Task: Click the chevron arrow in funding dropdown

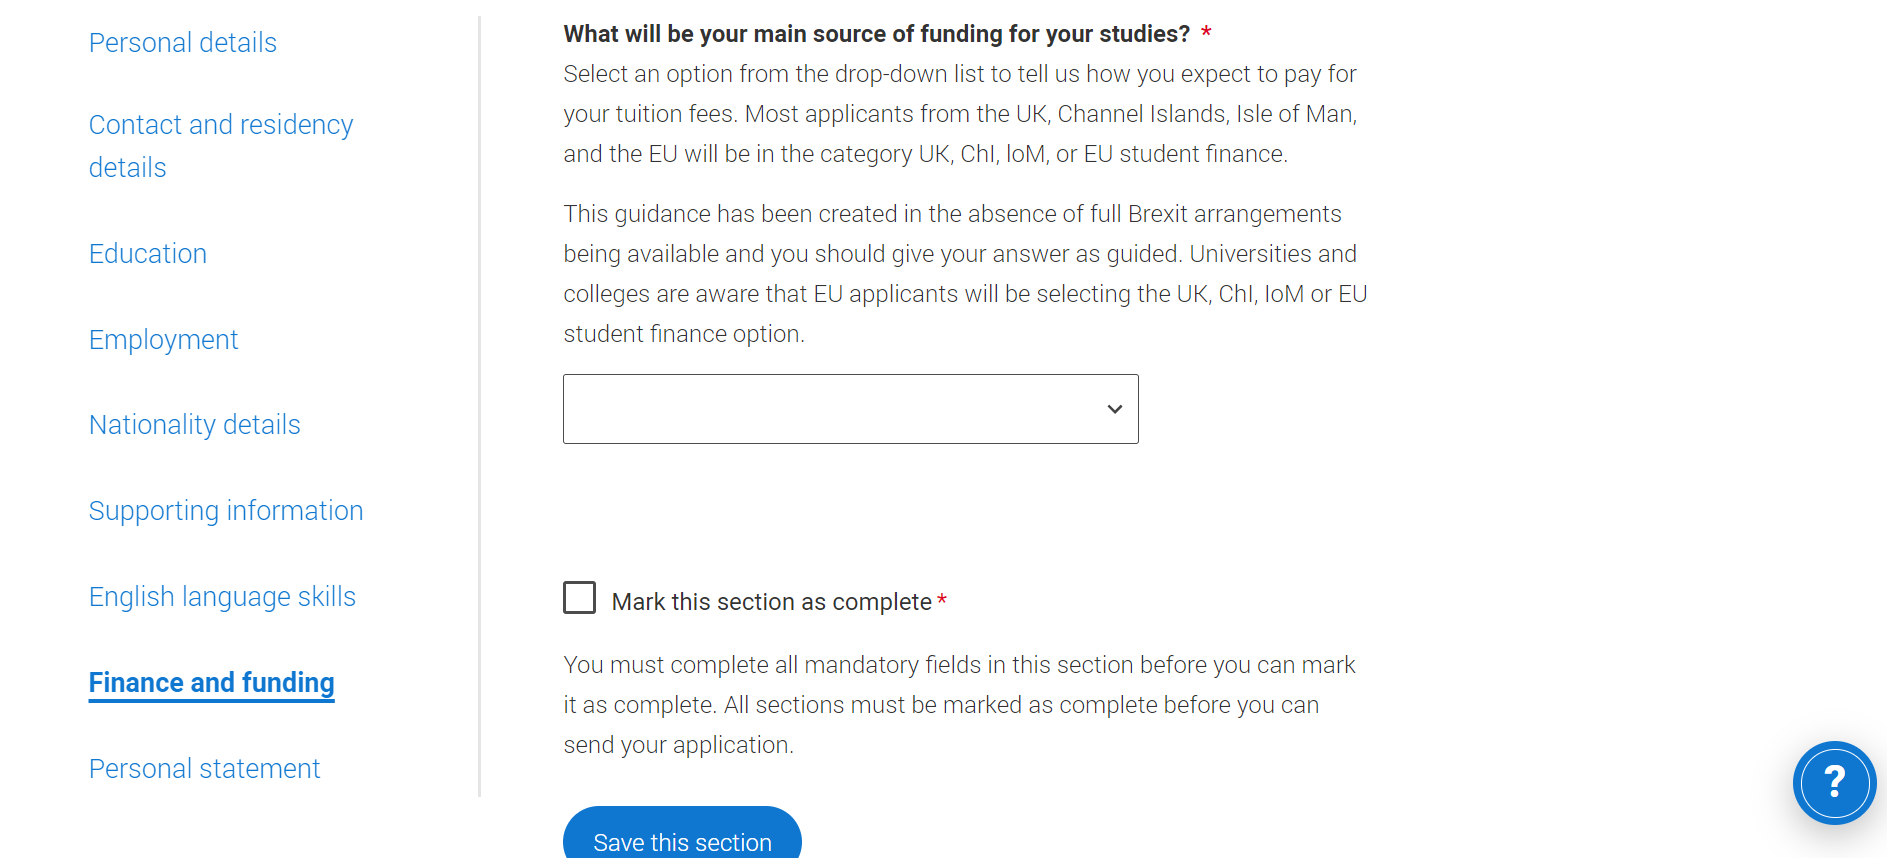Action: (x=1114, y=409)
